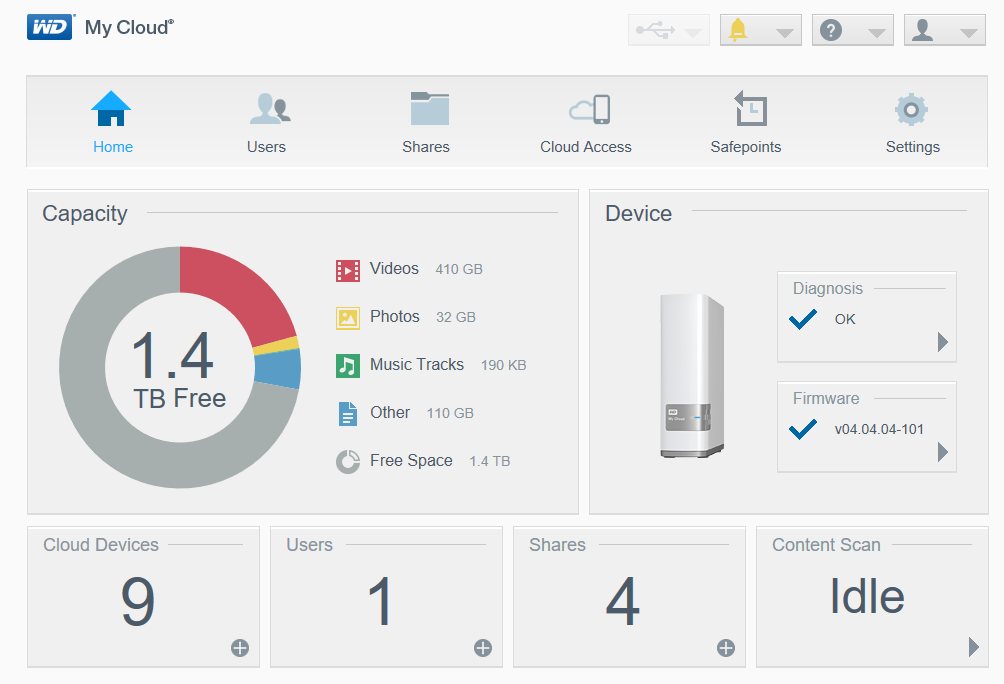Viewport: 1004px width, 684px height.
Task: Click the WD My Cloud logo
Action: (100, 28)
